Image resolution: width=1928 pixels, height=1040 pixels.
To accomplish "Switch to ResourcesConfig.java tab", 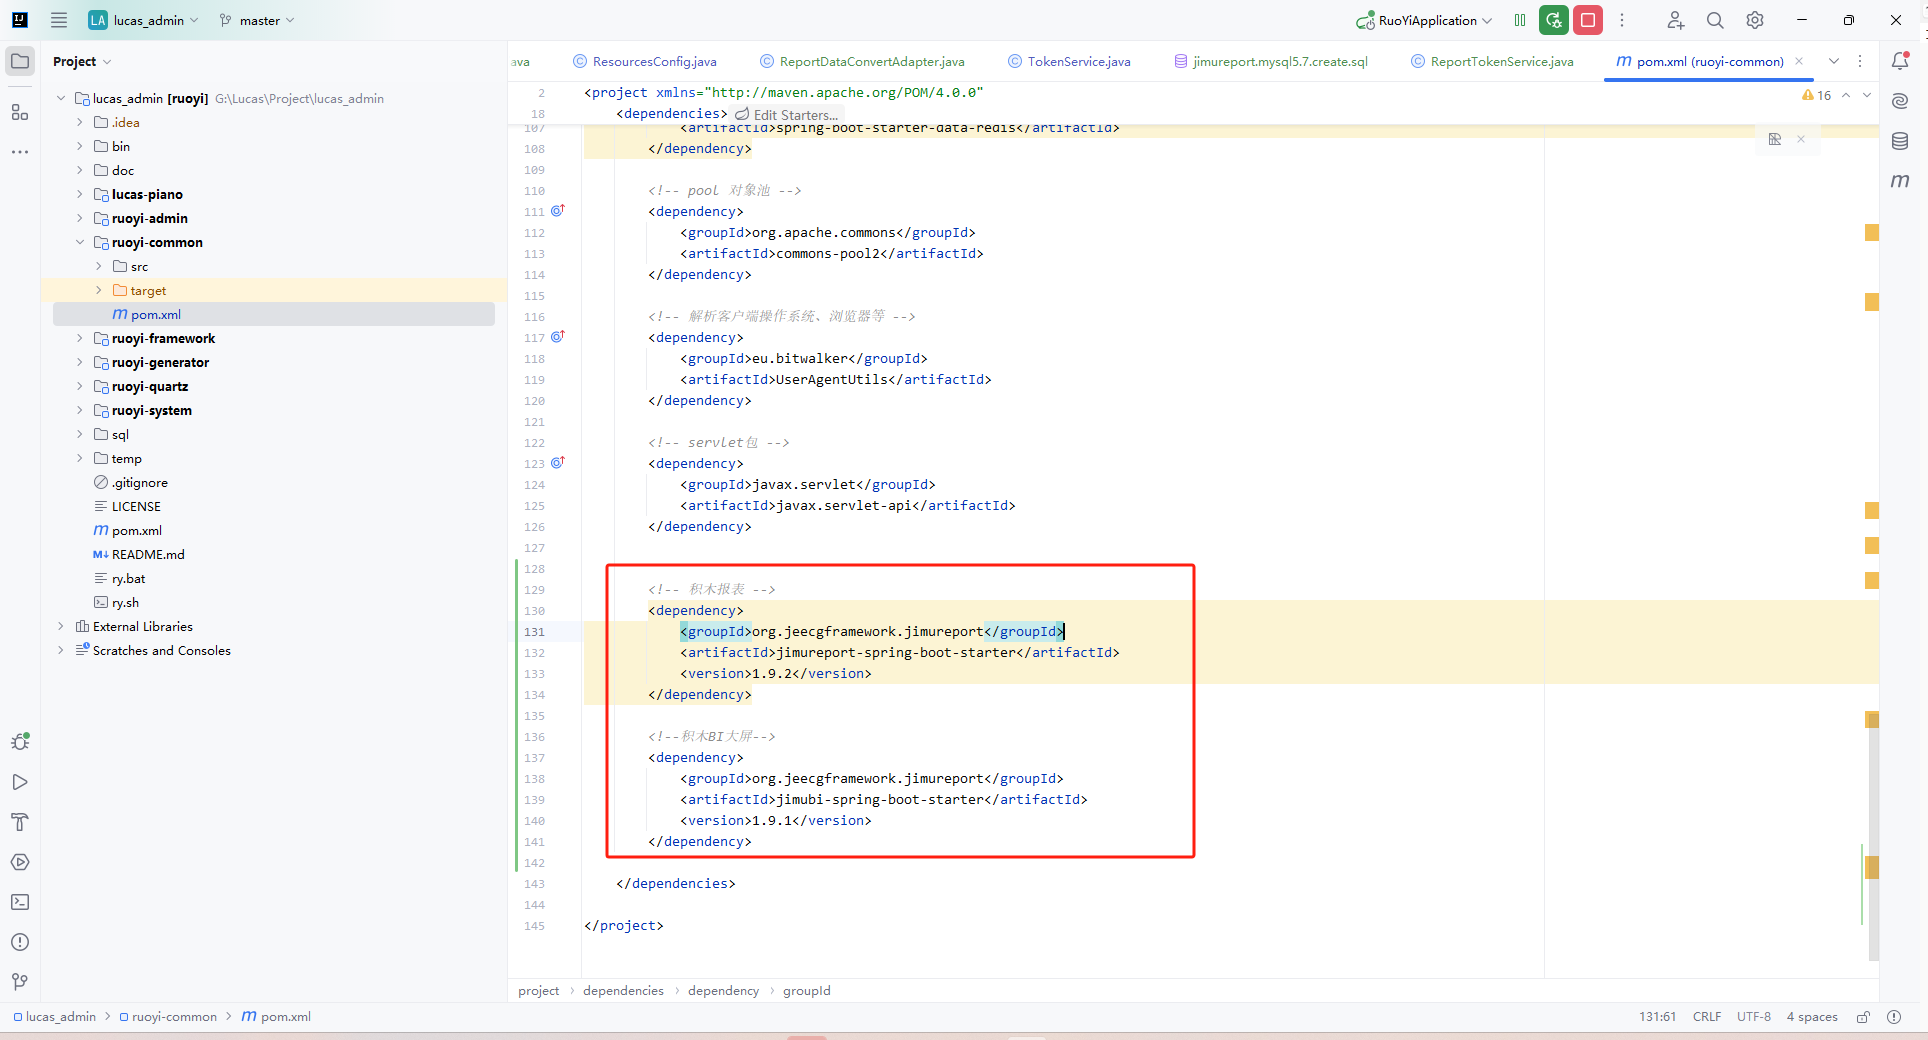I will click(x=645, y=61).
